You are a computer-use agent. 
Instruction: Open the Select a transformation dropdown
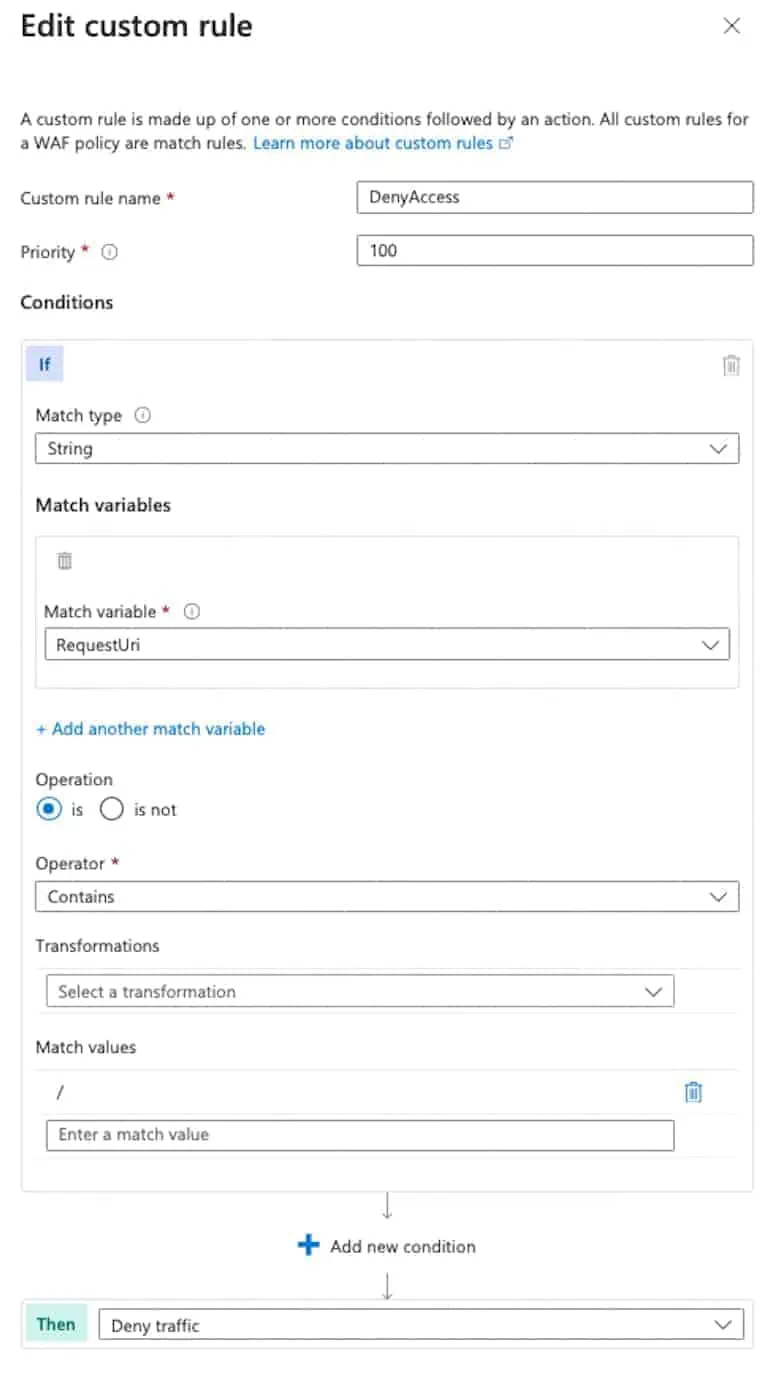(360, 992)
